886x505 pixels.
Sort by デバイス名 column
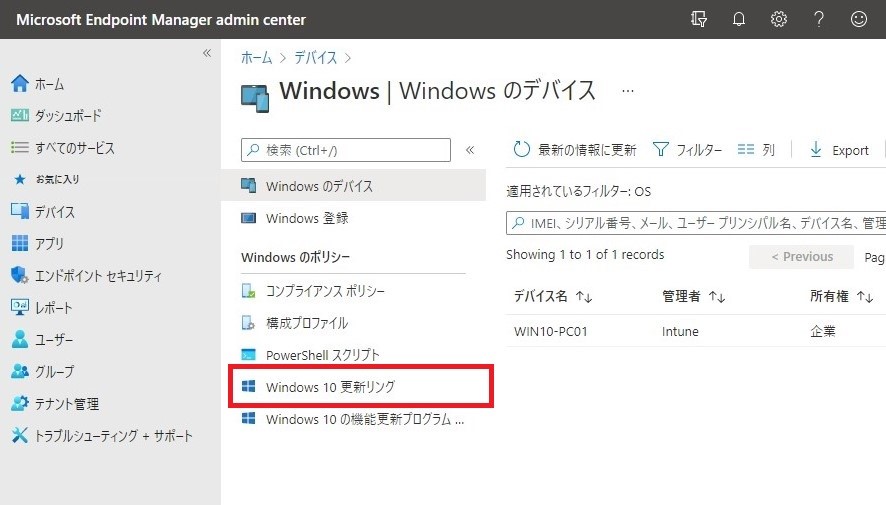tap(553, 296)
